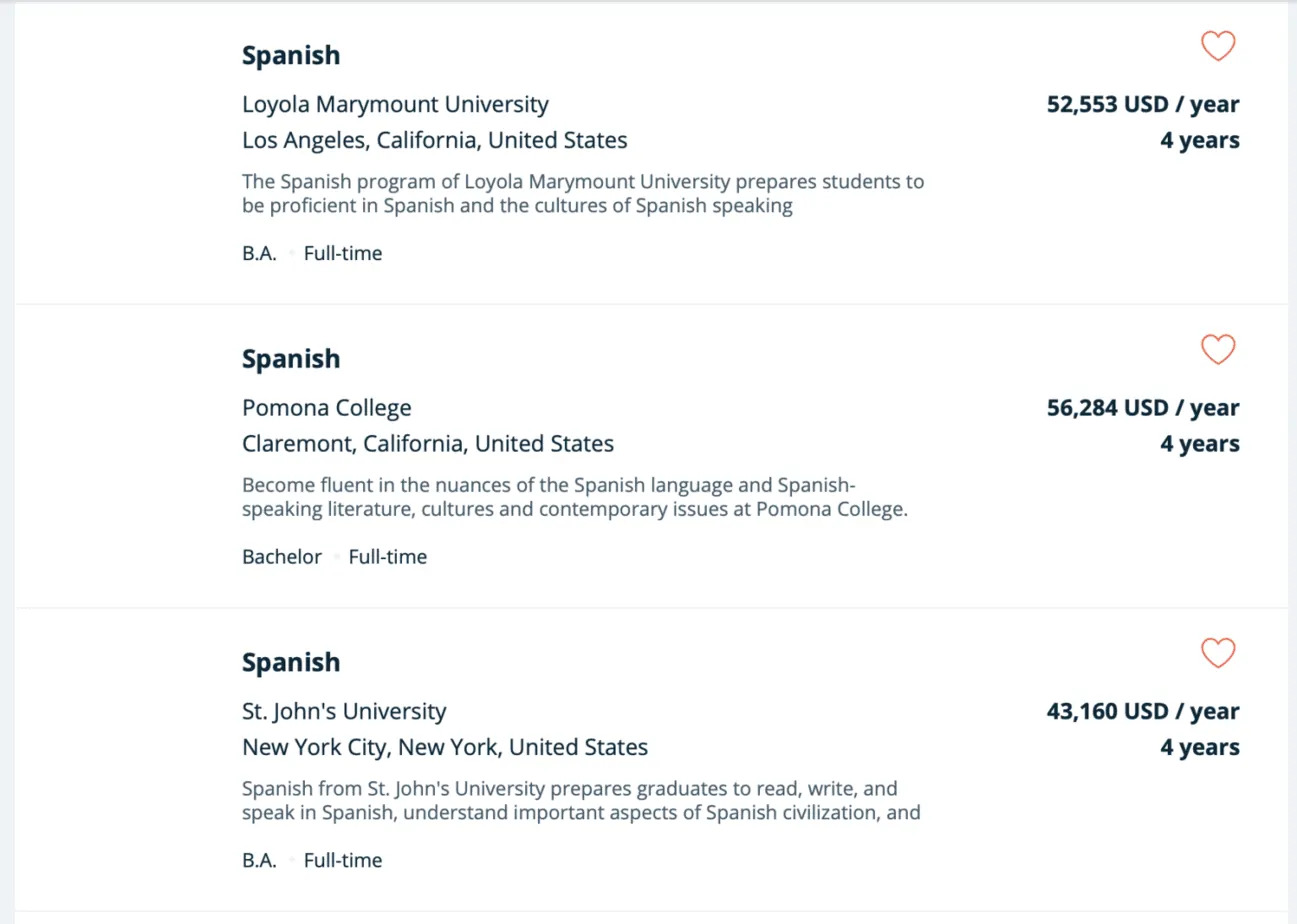
Task: Save Pomona College program with heart icon
Action: coord(1218,350)
